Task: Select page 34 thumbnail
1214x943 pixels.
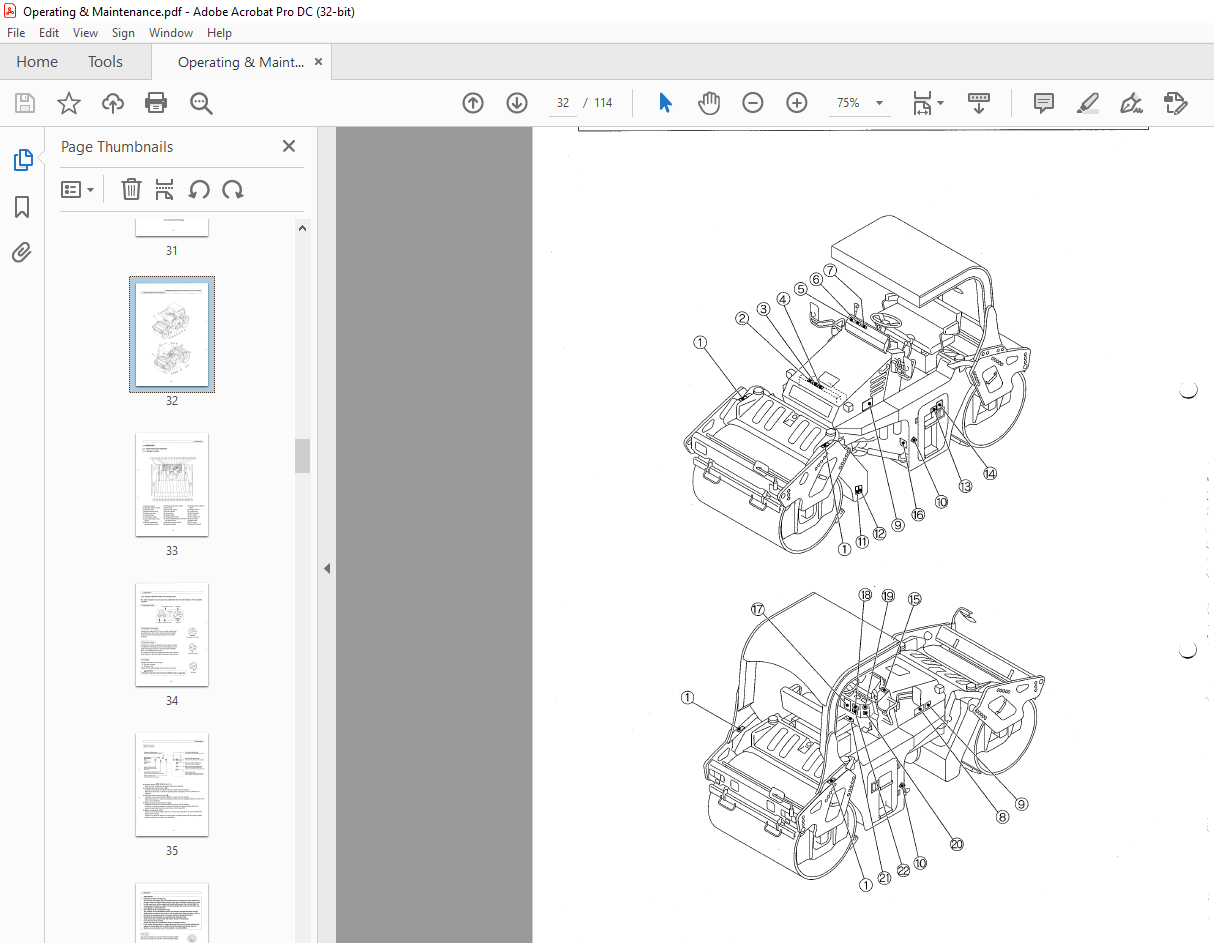Action: click(172, 635)
